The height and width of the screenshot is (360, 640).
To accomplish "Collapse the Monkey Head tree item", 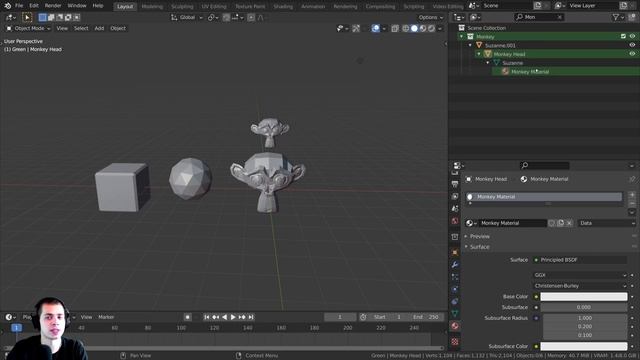I will coord(479,54).
